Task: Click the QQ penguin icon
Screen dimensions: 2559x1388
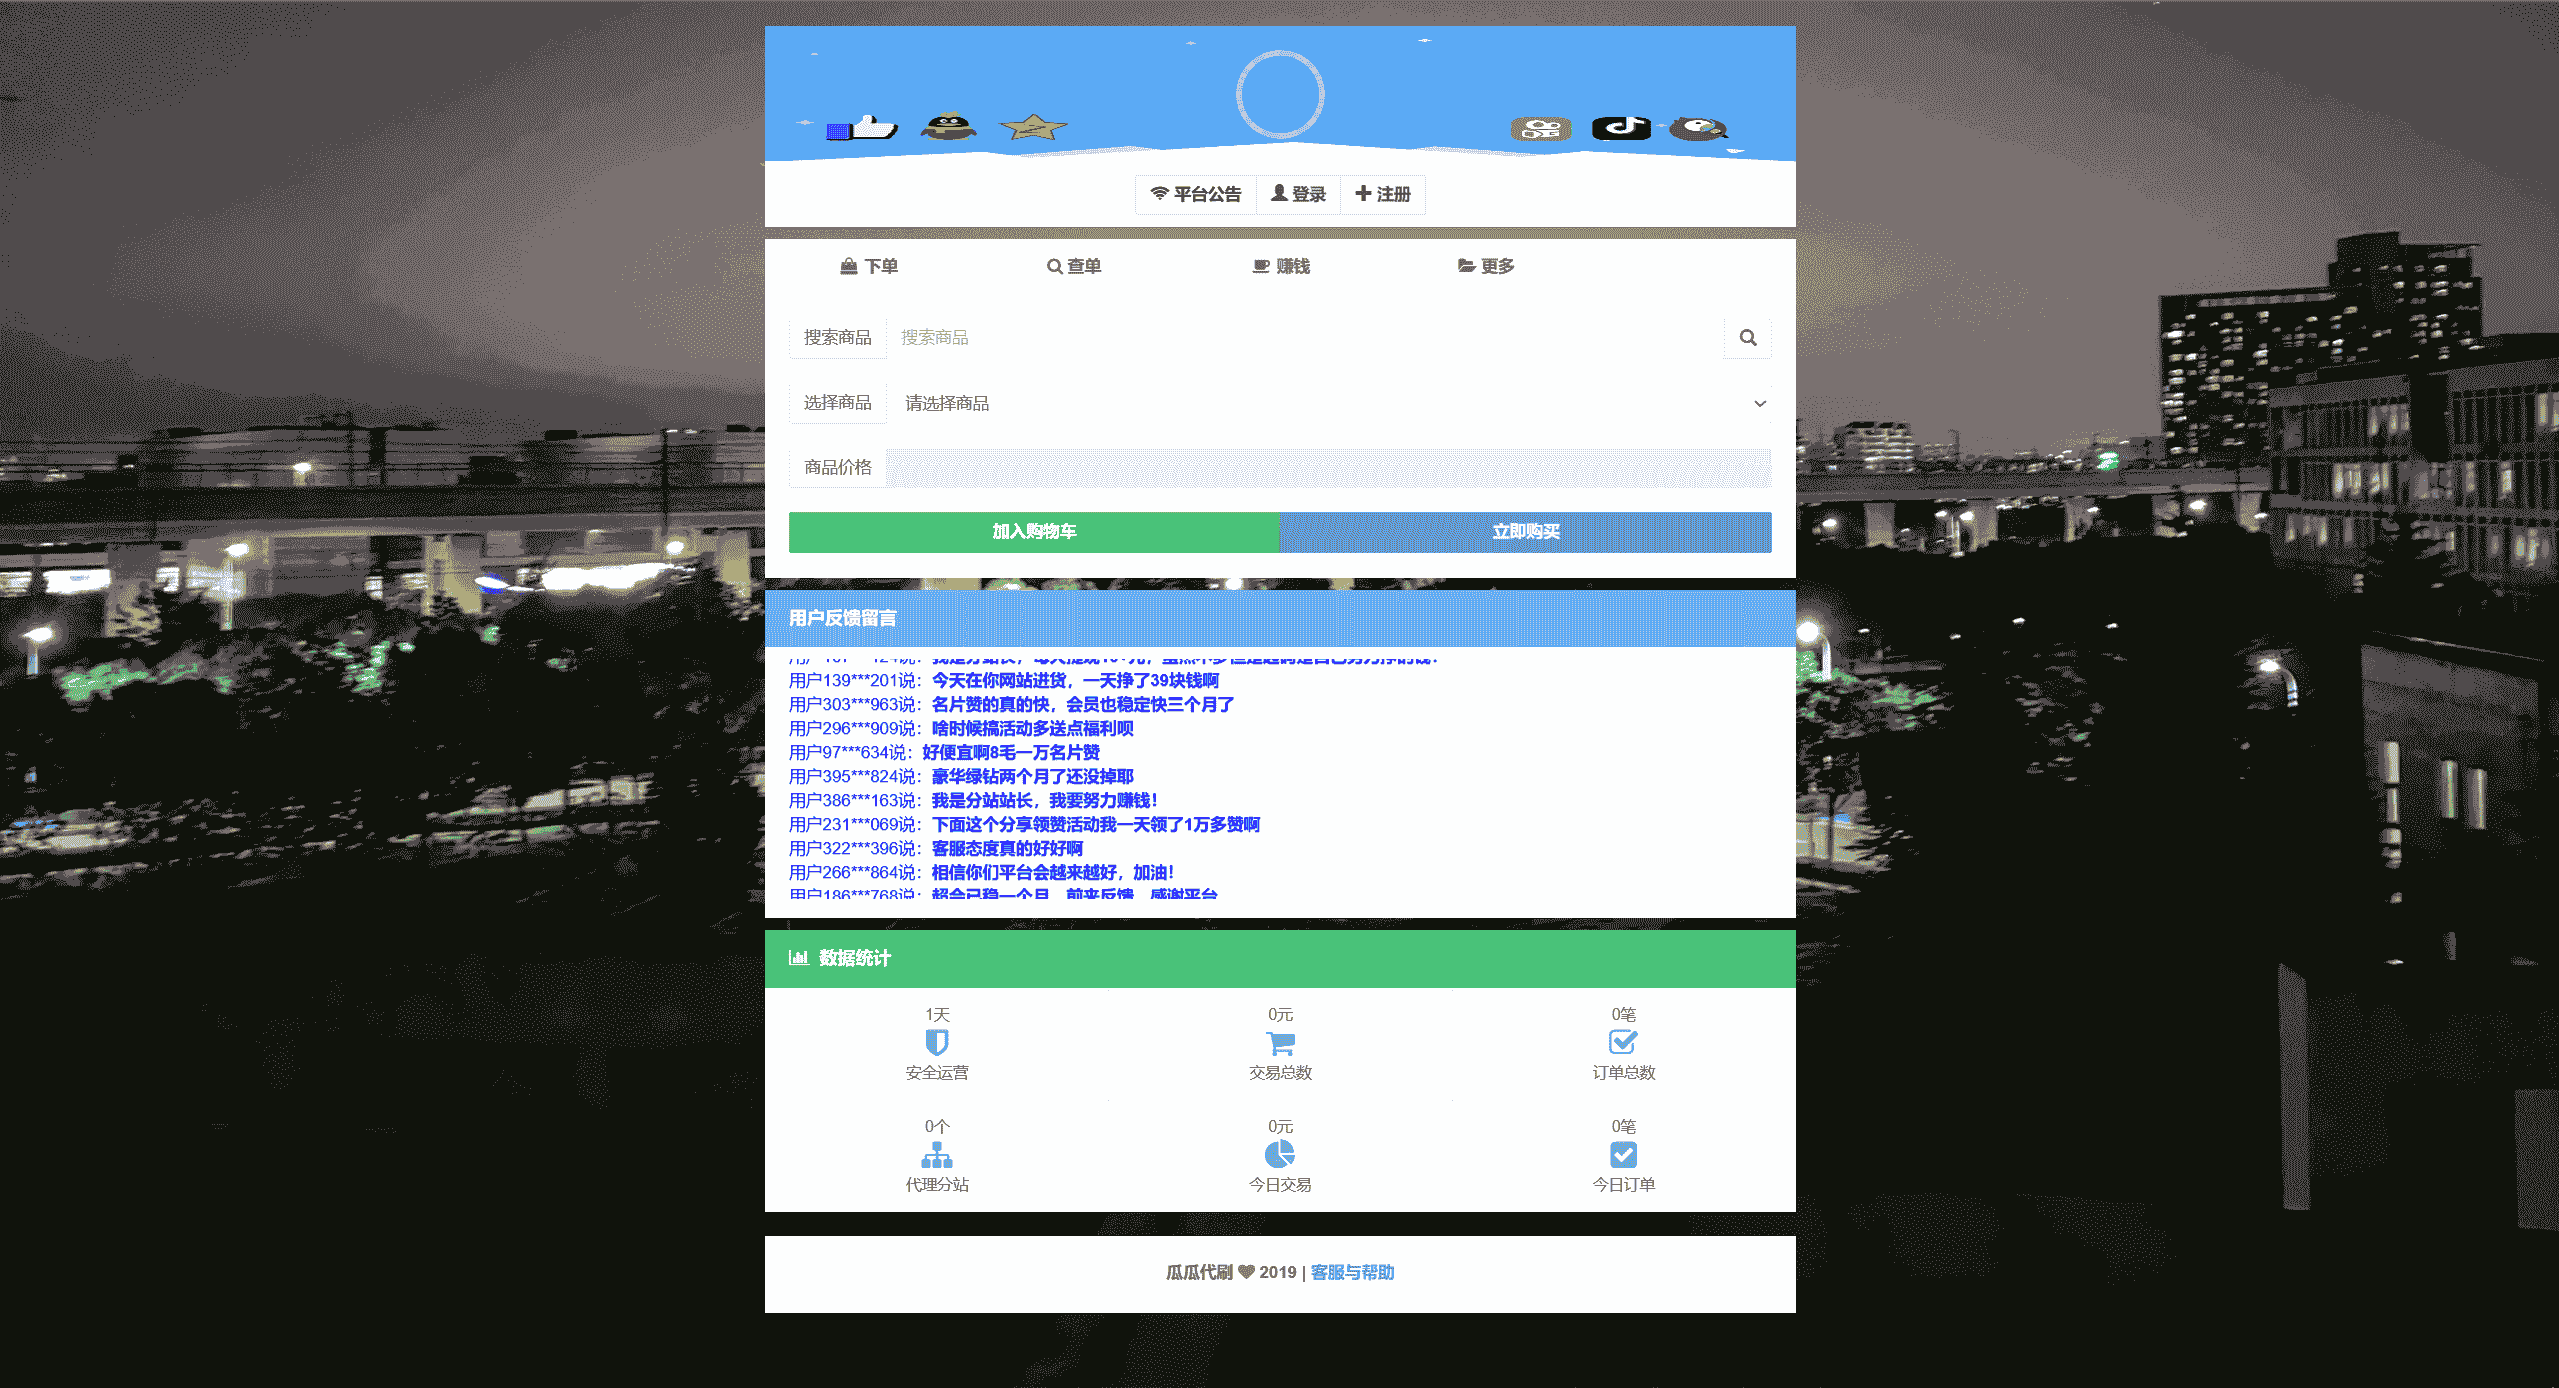Action: 948,127
